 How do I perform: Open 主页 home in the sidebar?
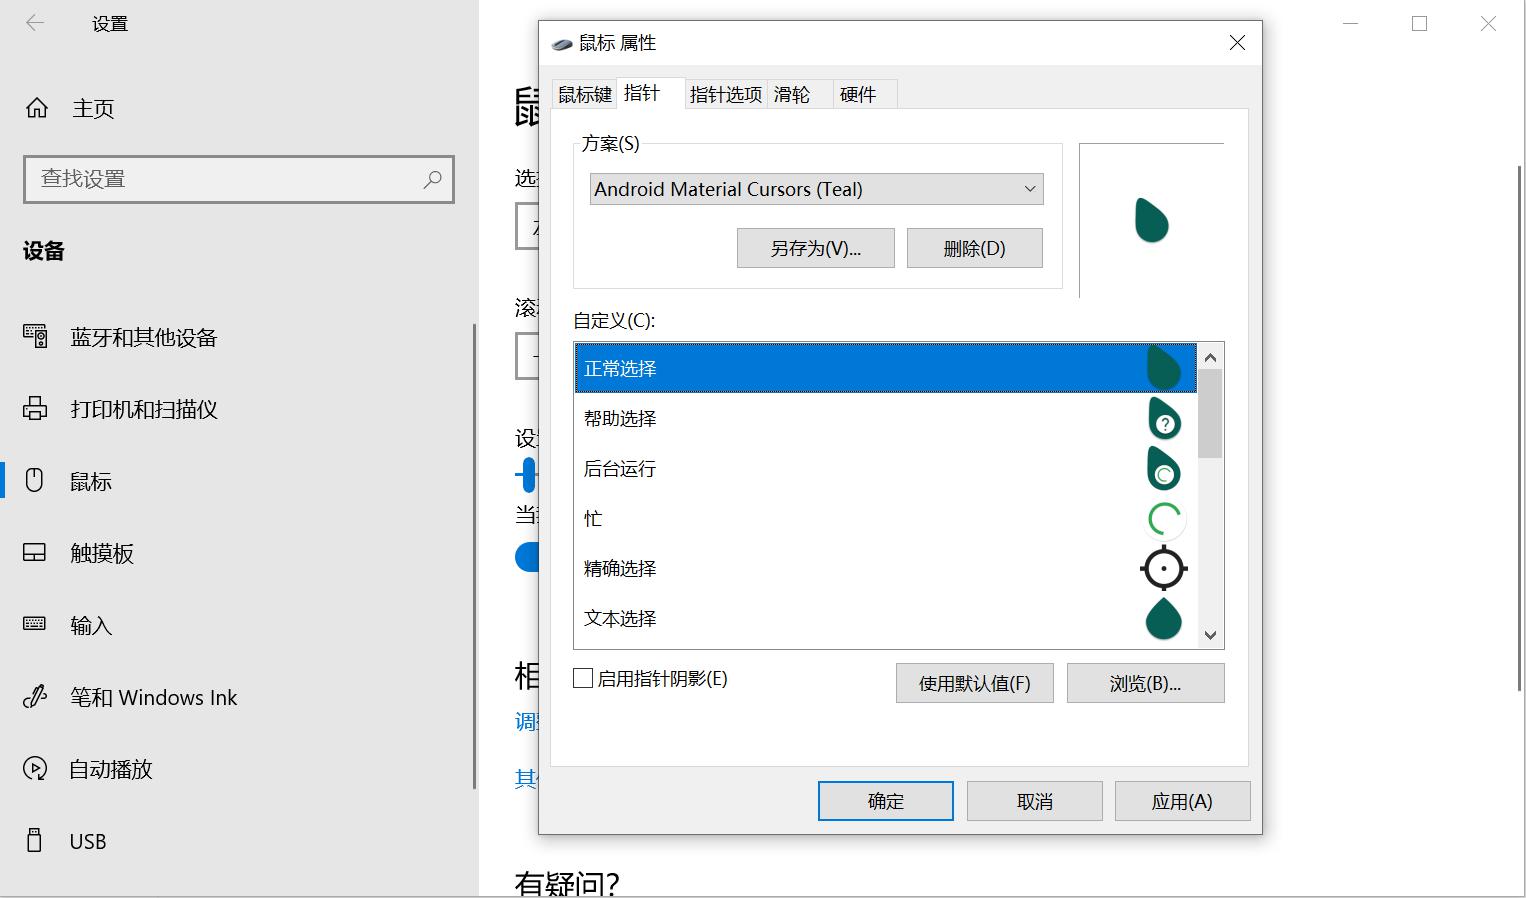coord(93,108)
